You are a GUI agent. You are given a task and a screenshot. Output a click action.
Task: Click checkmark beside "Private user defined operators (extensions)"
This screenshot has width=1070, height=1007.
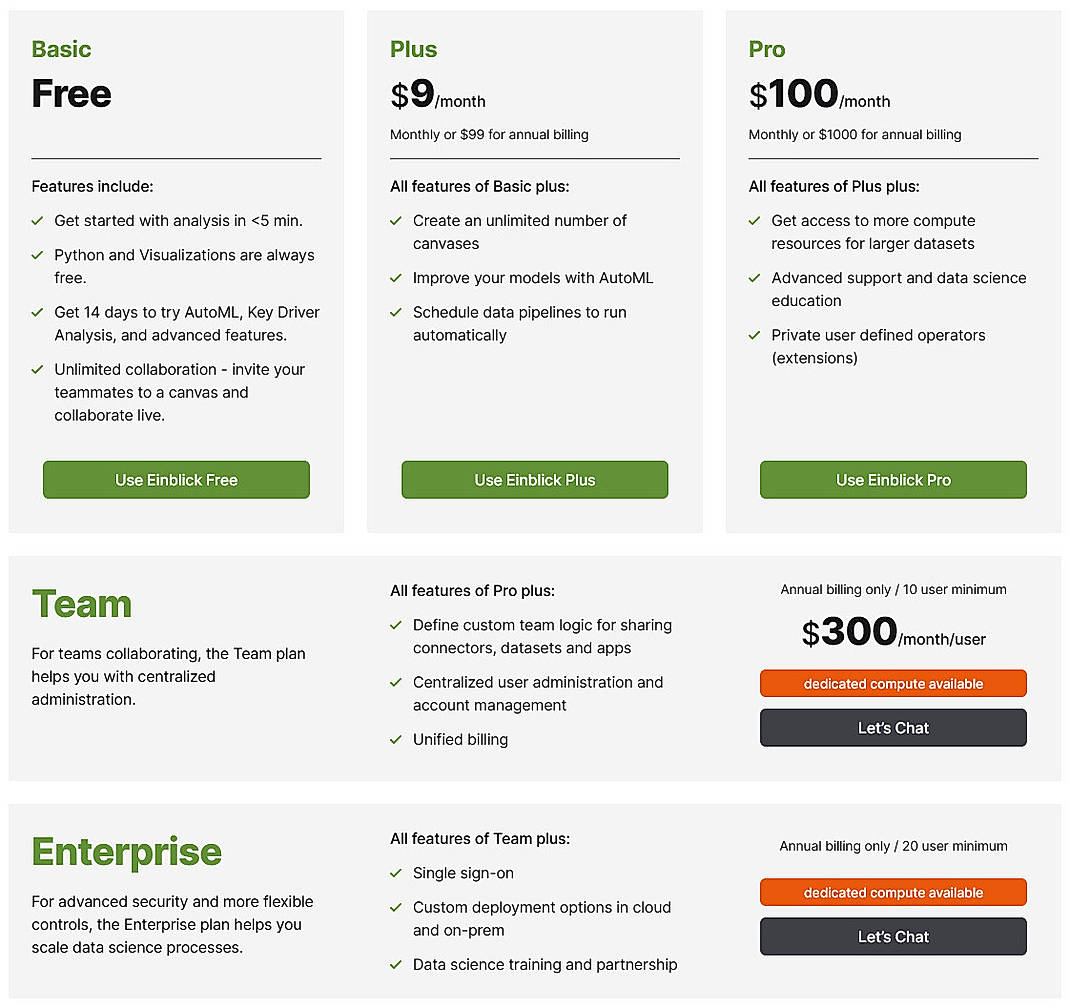click(753, 335)
